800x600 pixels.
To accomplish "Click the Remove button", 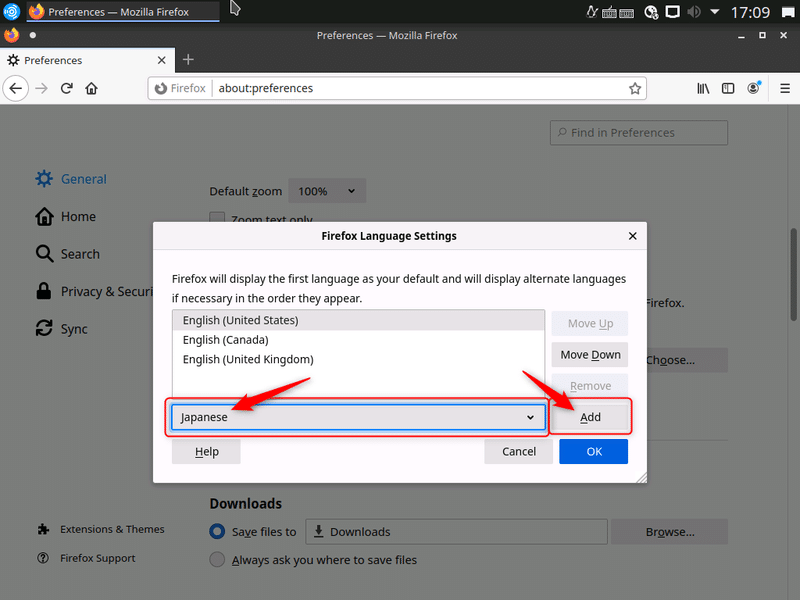I will click(x=590, y=385).
